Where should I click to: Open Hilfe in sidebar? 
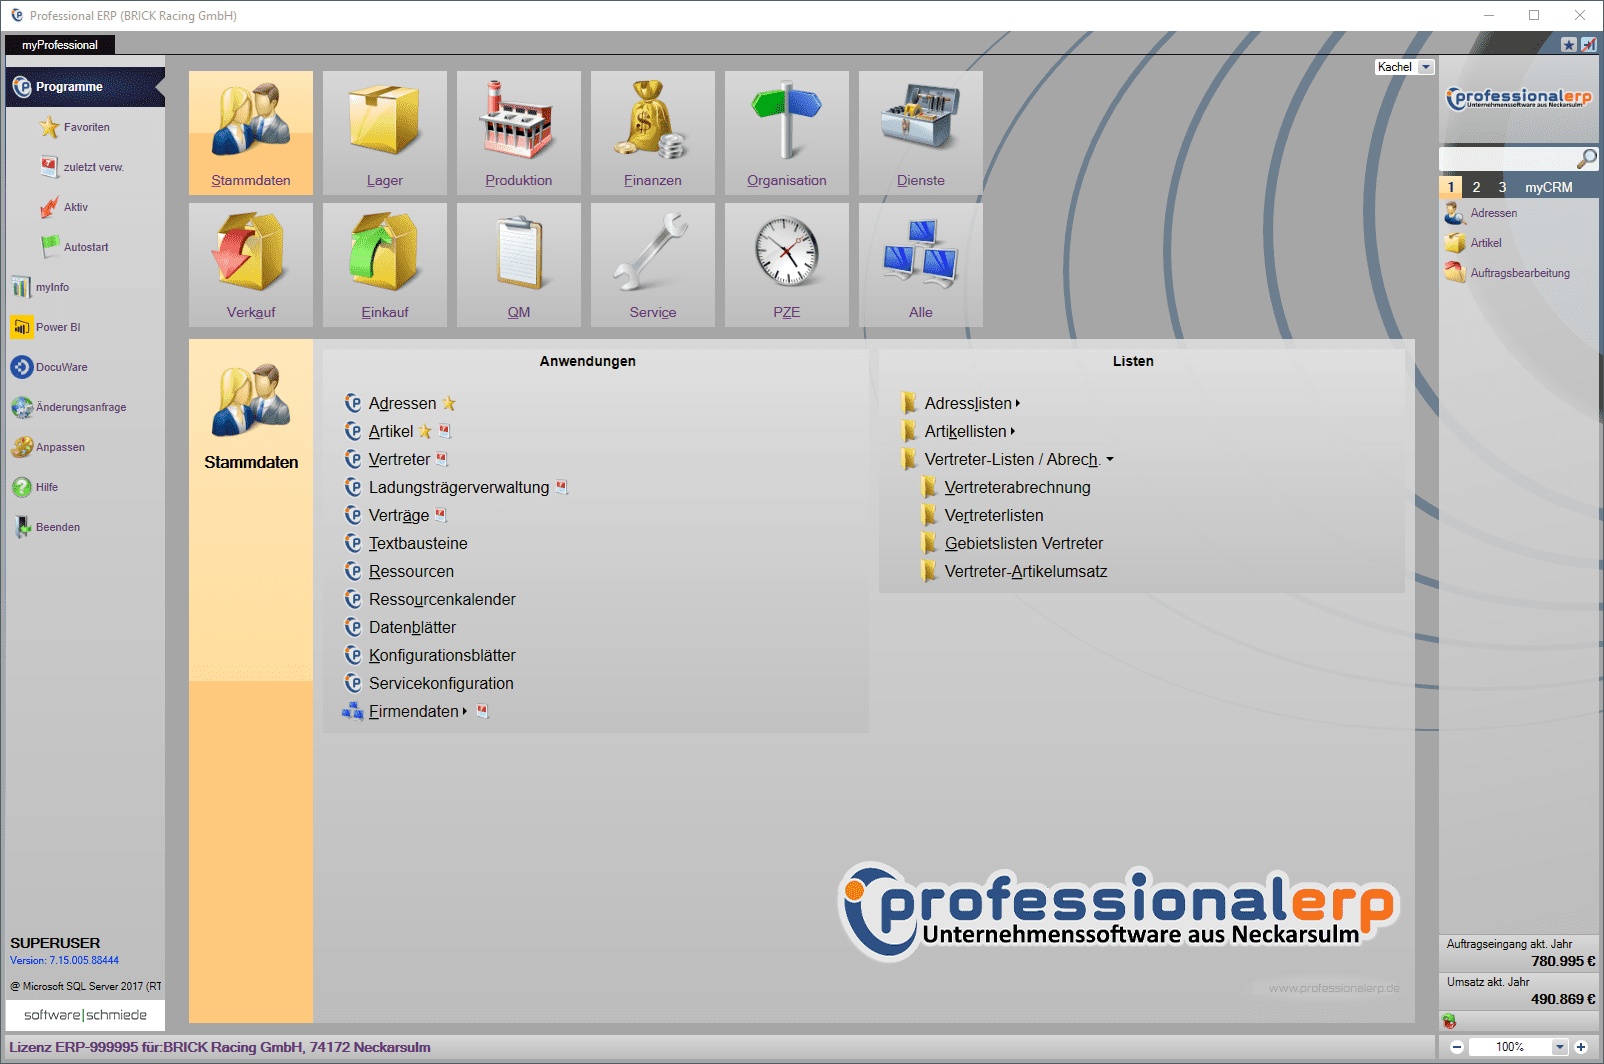(x=35, y=487)
